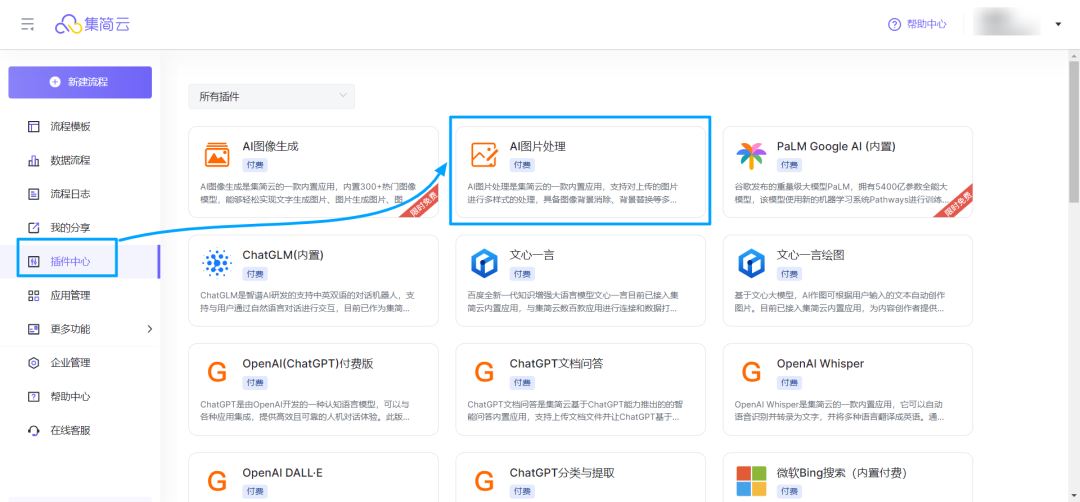Expand 更多功能 with the chevron arrow
Screen dimensions: 1080x502
tap(150, 329)
